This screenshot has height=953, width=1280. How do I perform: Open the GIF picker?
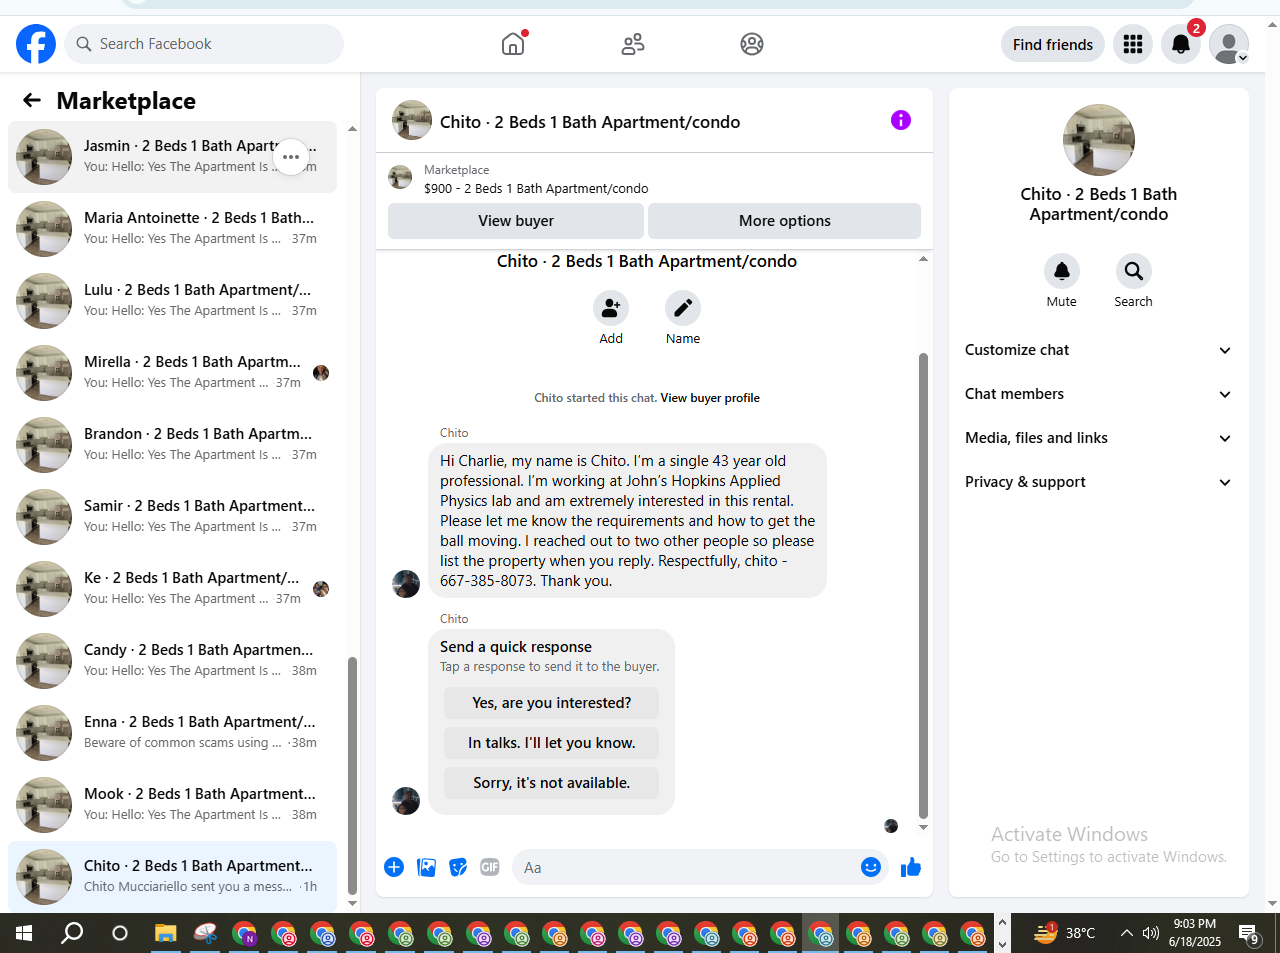click(x=490, y=867)
